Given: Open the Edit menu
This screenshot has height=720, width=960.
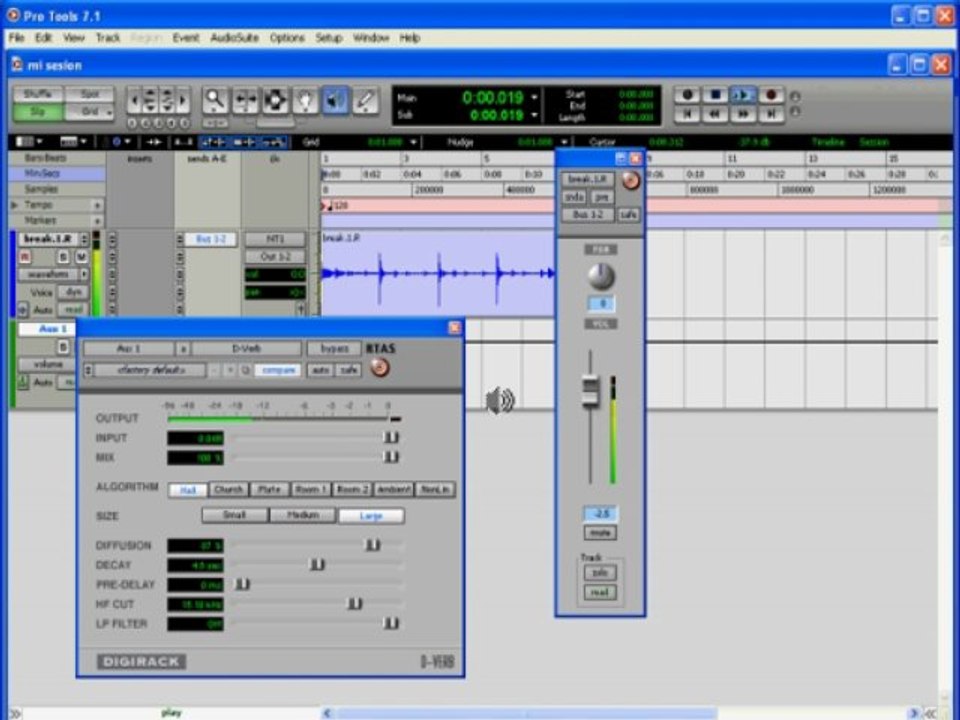Looking at the screenshot, I should click(43, 38).
